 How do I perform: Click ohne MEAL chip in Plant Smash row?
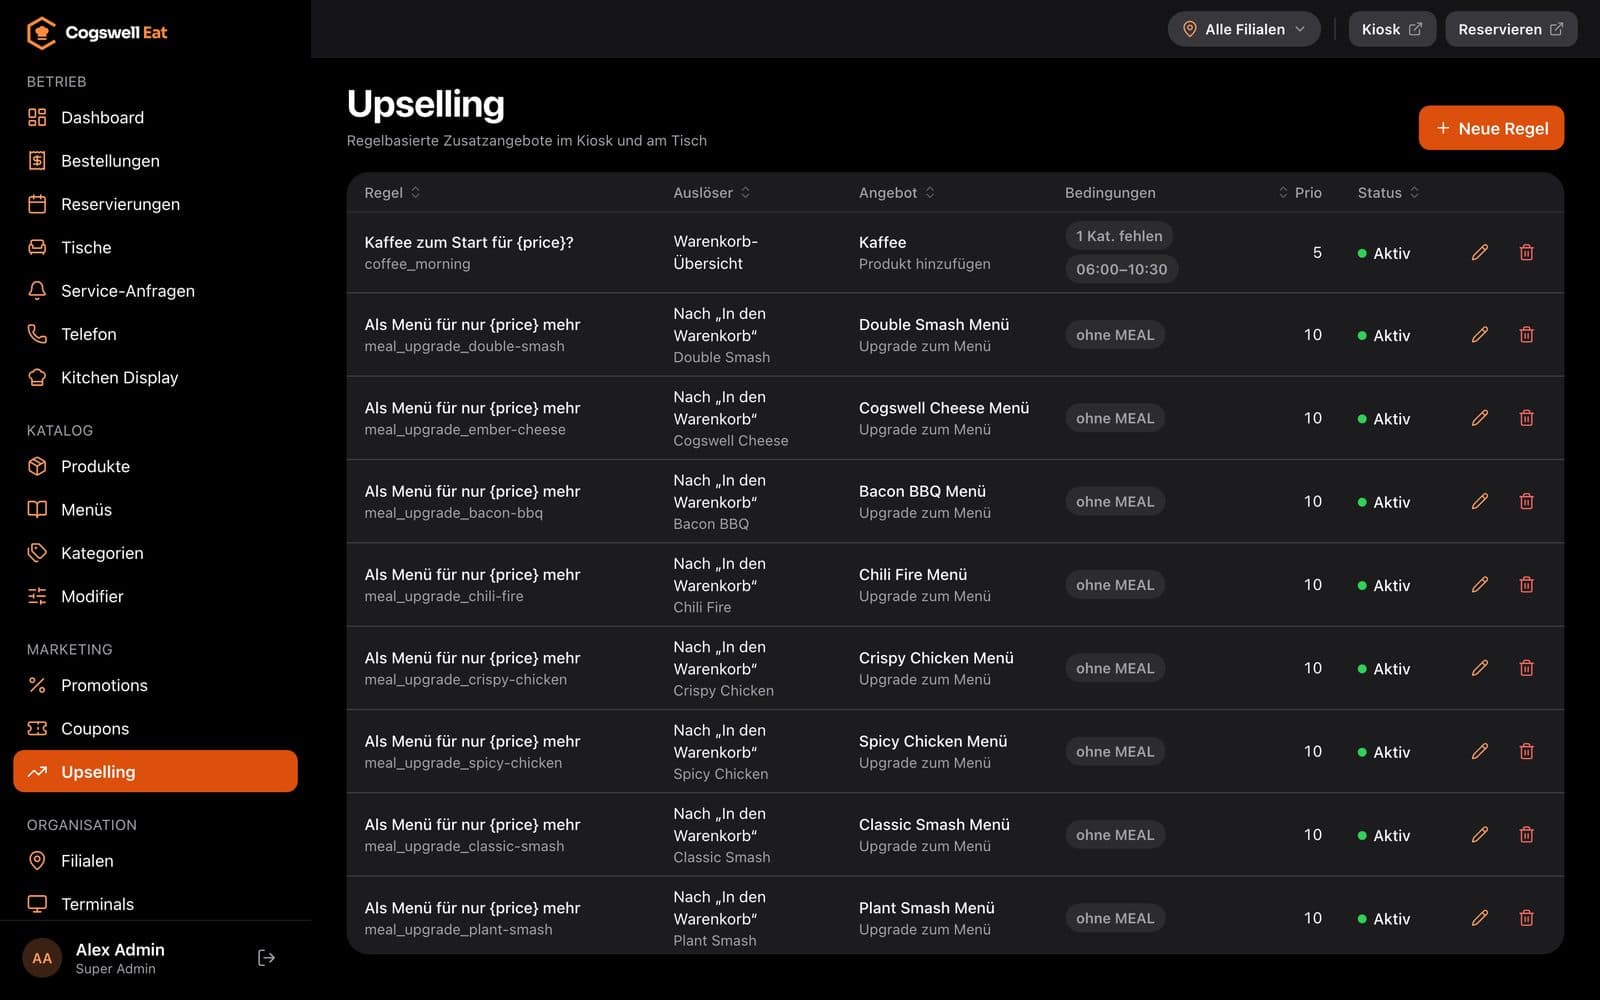[x=1115, y=918]
